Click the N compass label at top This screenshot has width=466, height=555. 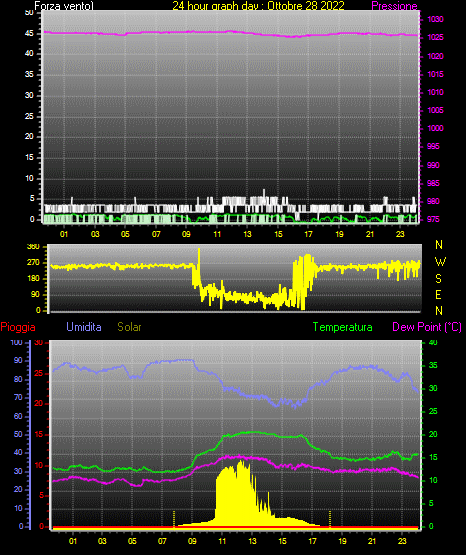point(439,245)
